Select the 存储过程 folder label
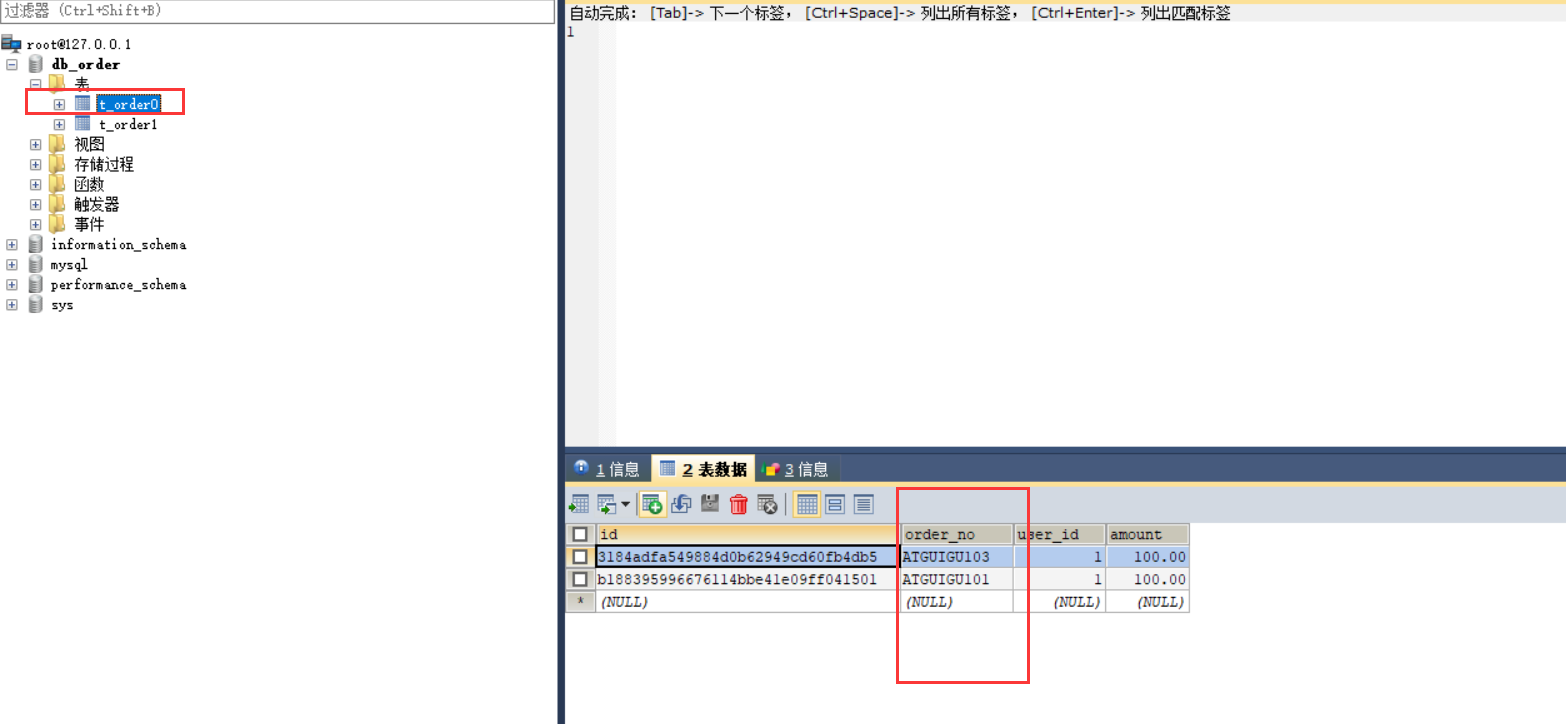1566x724 pixels. pyautogui.click(x=104, y=164)
